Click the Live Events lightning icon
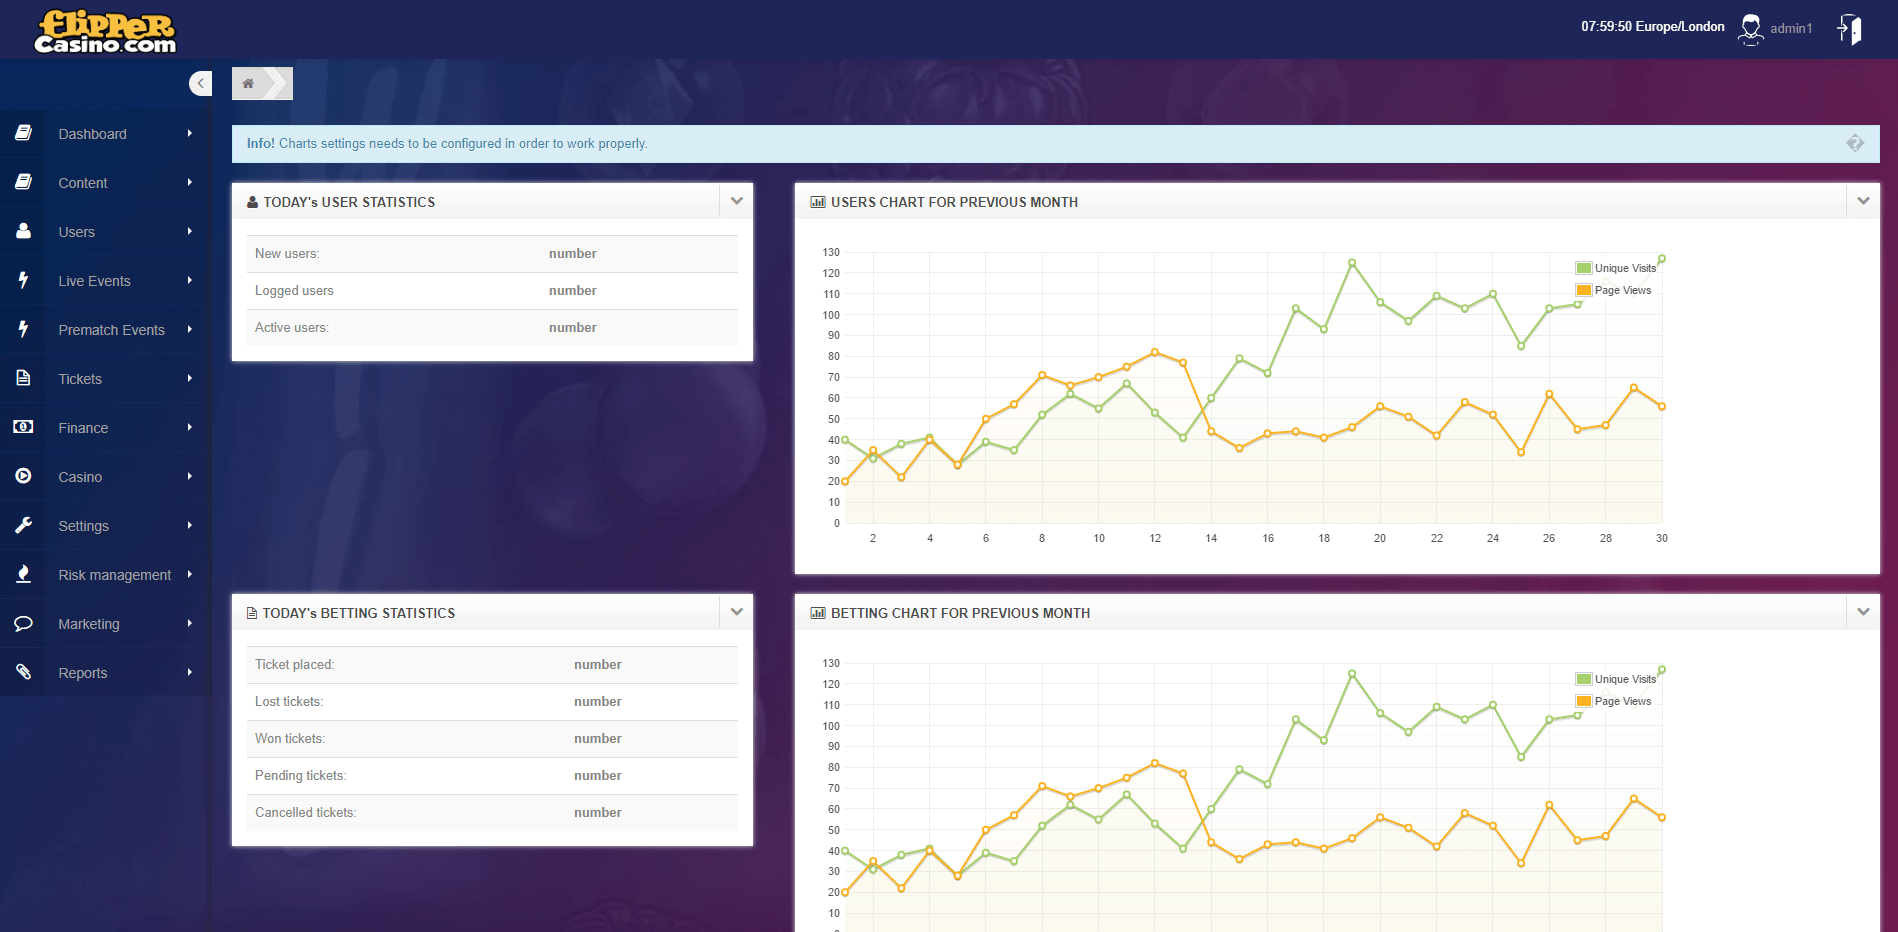 click(23, 280)
